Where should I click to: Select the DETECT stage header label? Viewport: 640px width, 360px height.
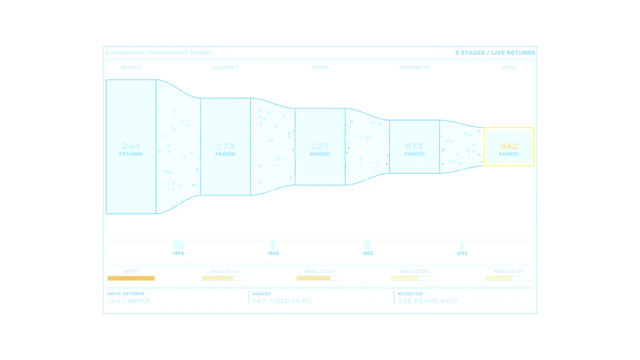131,67
